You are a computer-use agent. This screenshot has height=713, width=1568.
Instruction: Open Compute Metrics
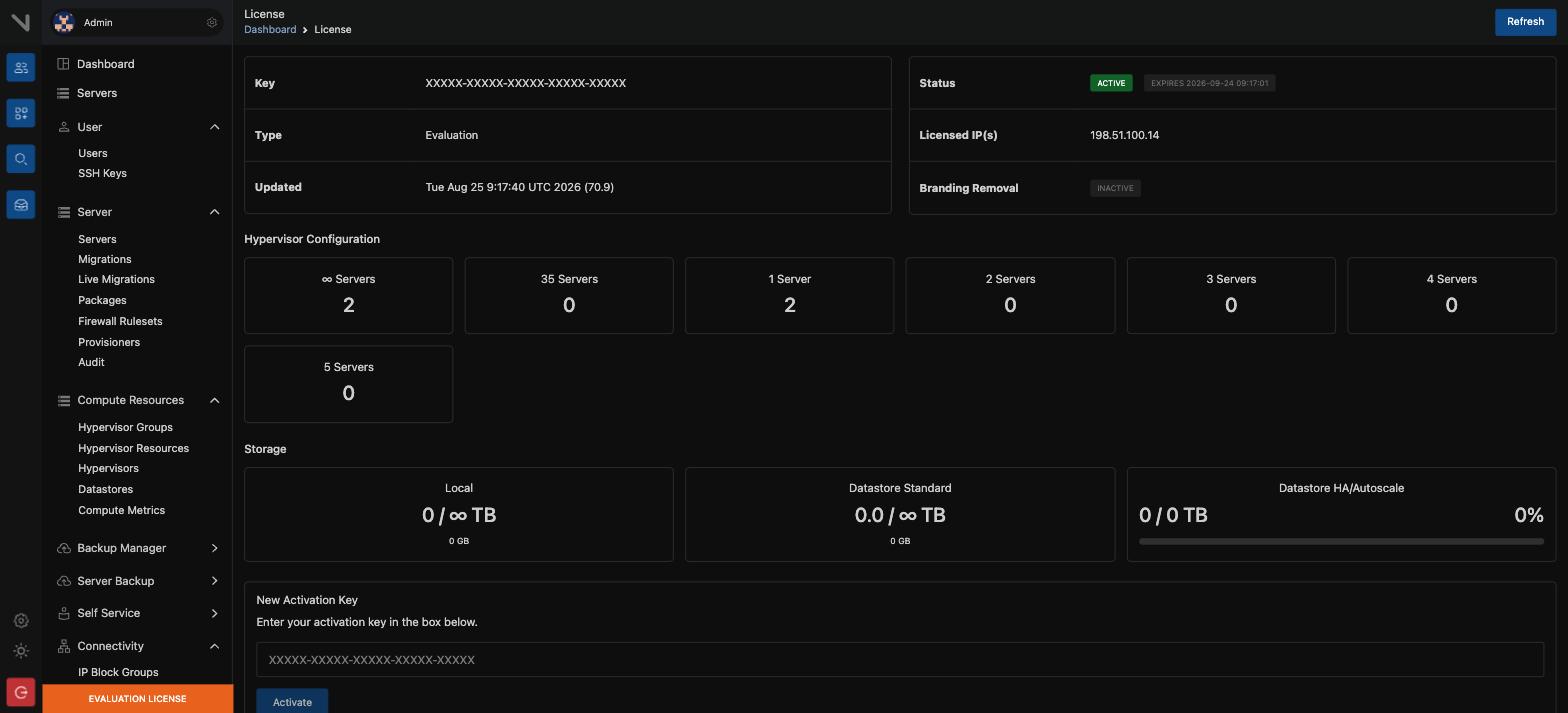click(121, 510)
